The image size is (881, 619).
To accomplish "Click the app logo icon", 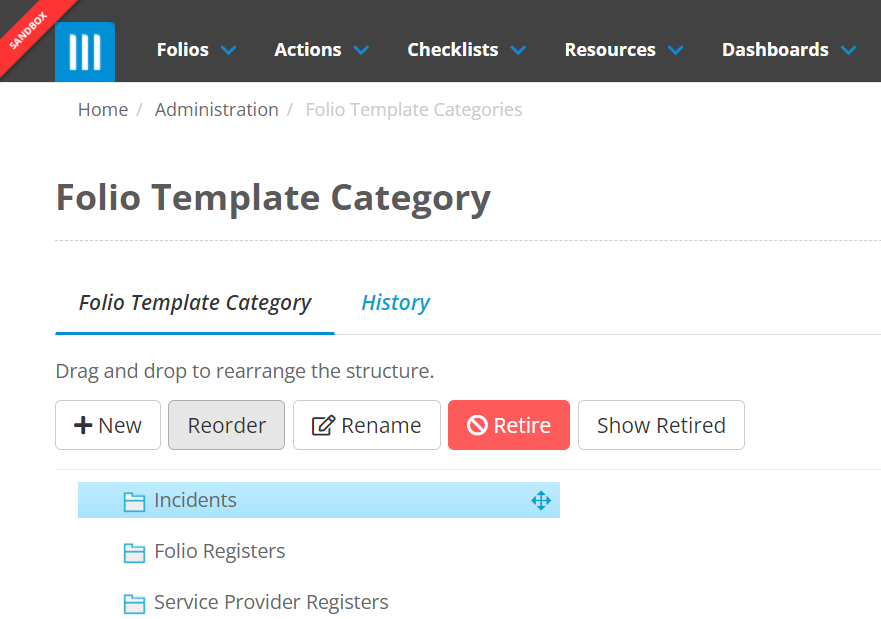I will [85, 51].
